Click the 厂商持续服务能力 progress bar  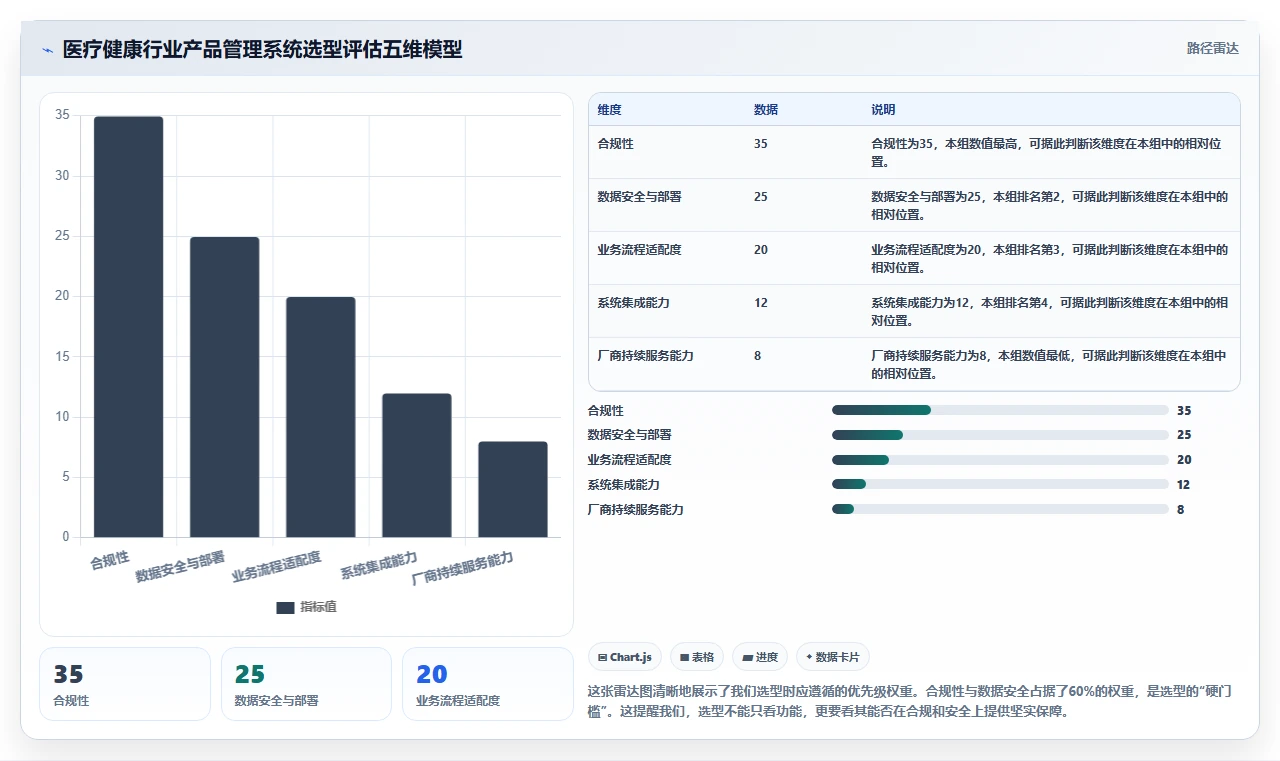tap(1000, 509)
